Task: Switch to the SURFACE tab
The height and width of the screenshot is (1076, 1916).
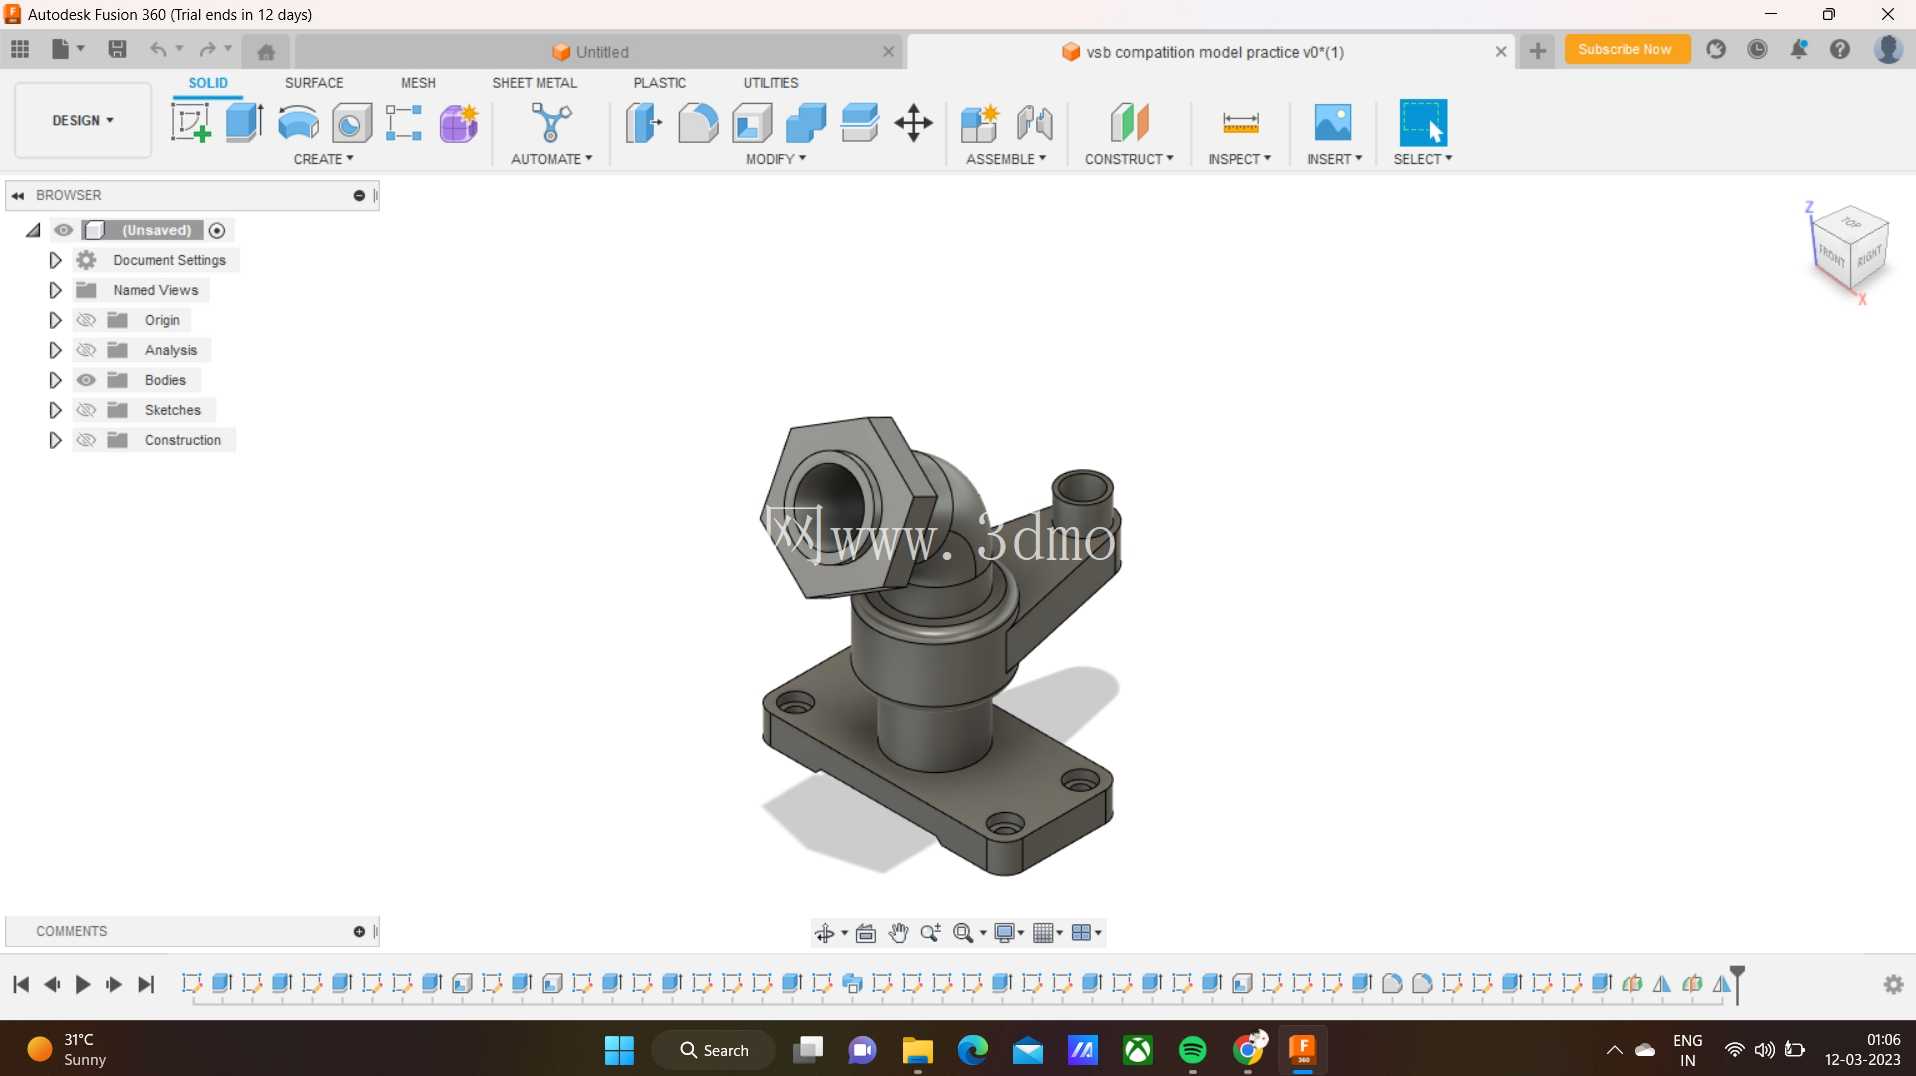Action: point(314,83)
